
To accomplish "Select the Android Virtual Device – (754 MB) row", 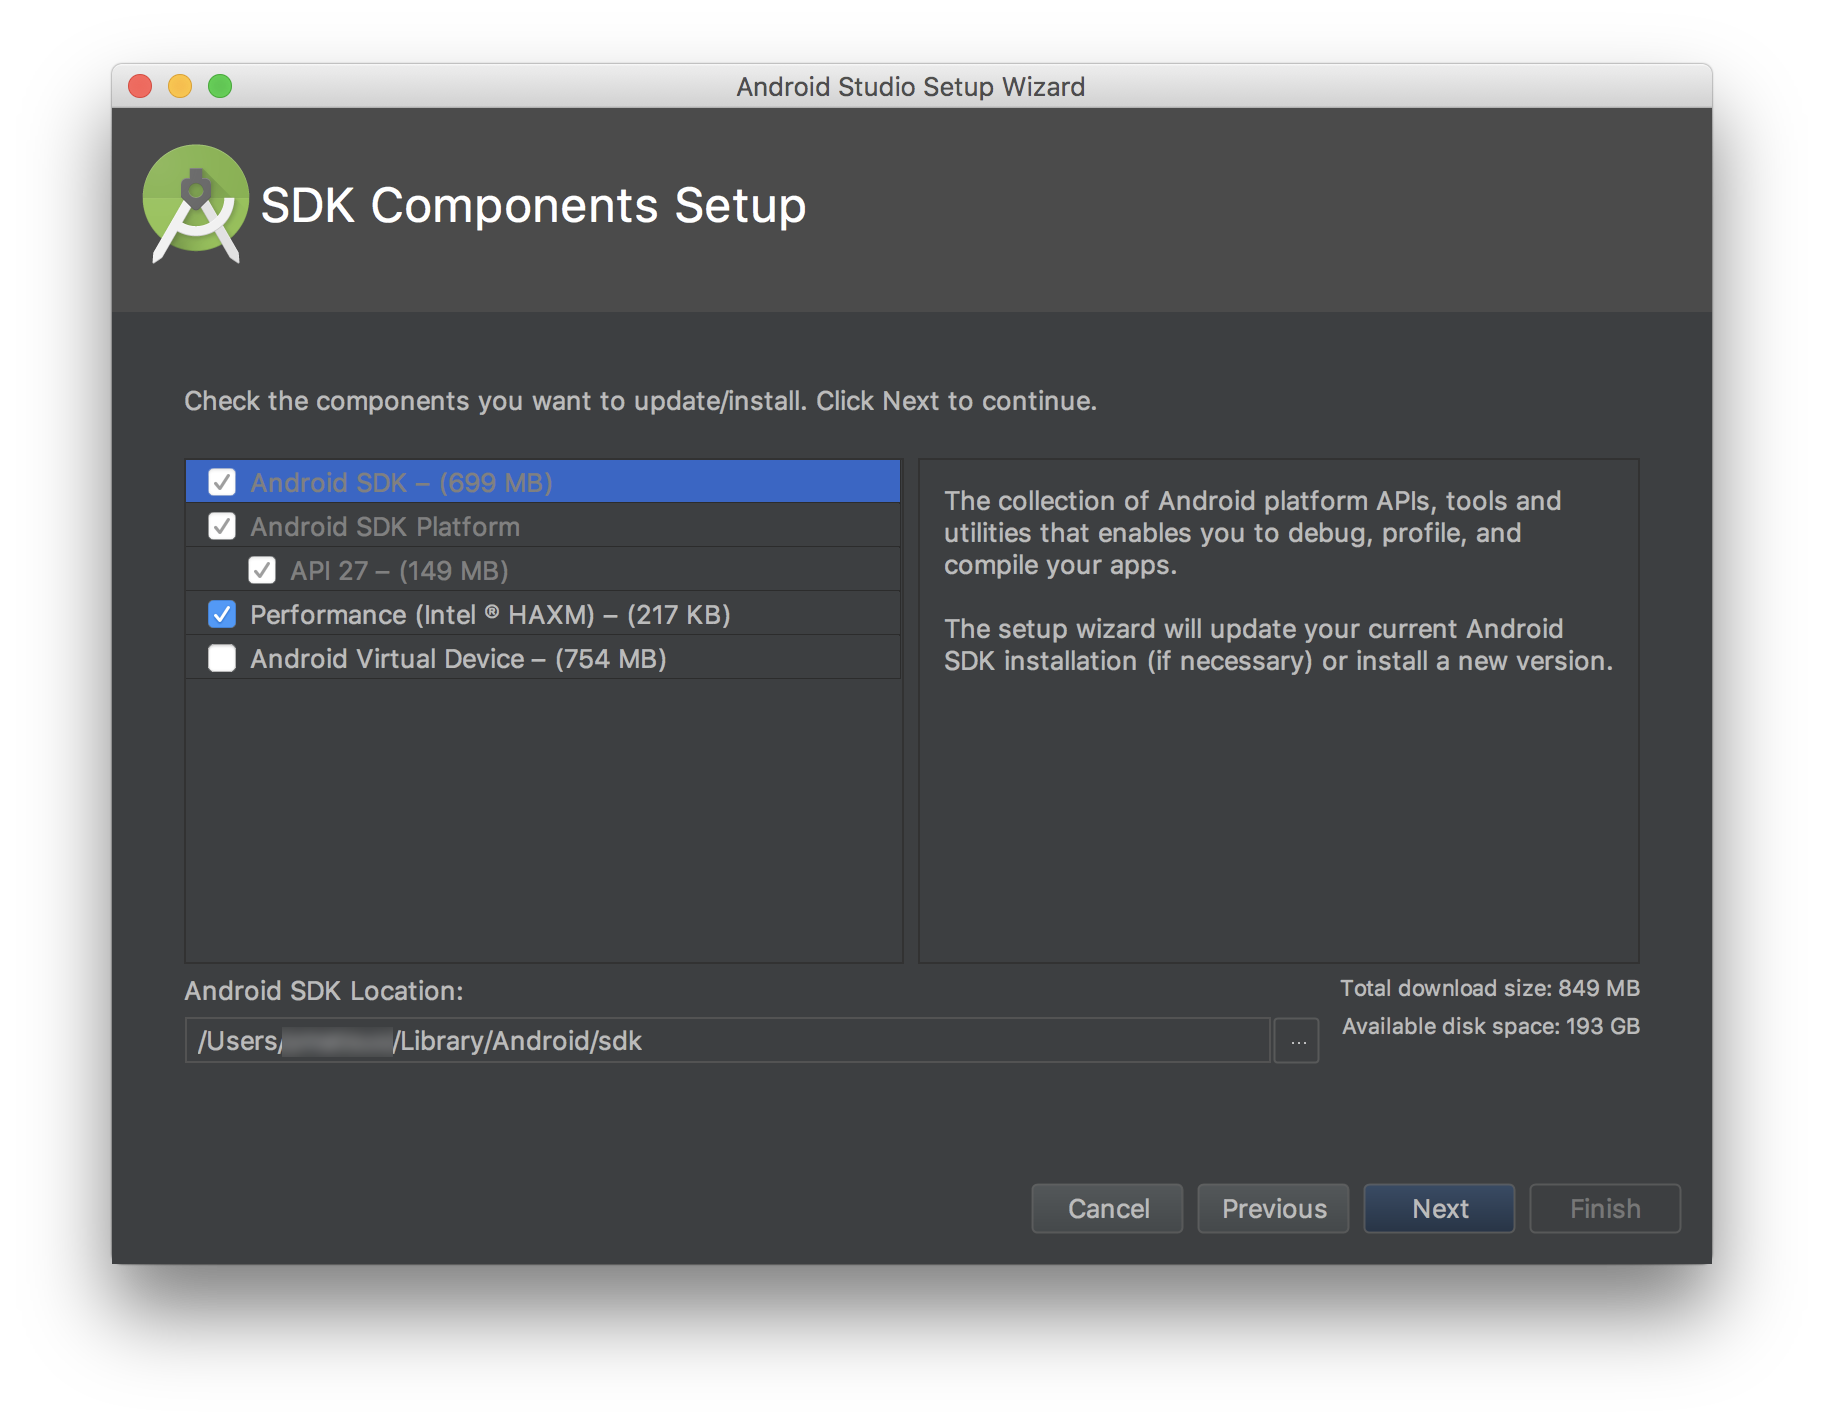I will pyautogui.click(x=543, y=658).
